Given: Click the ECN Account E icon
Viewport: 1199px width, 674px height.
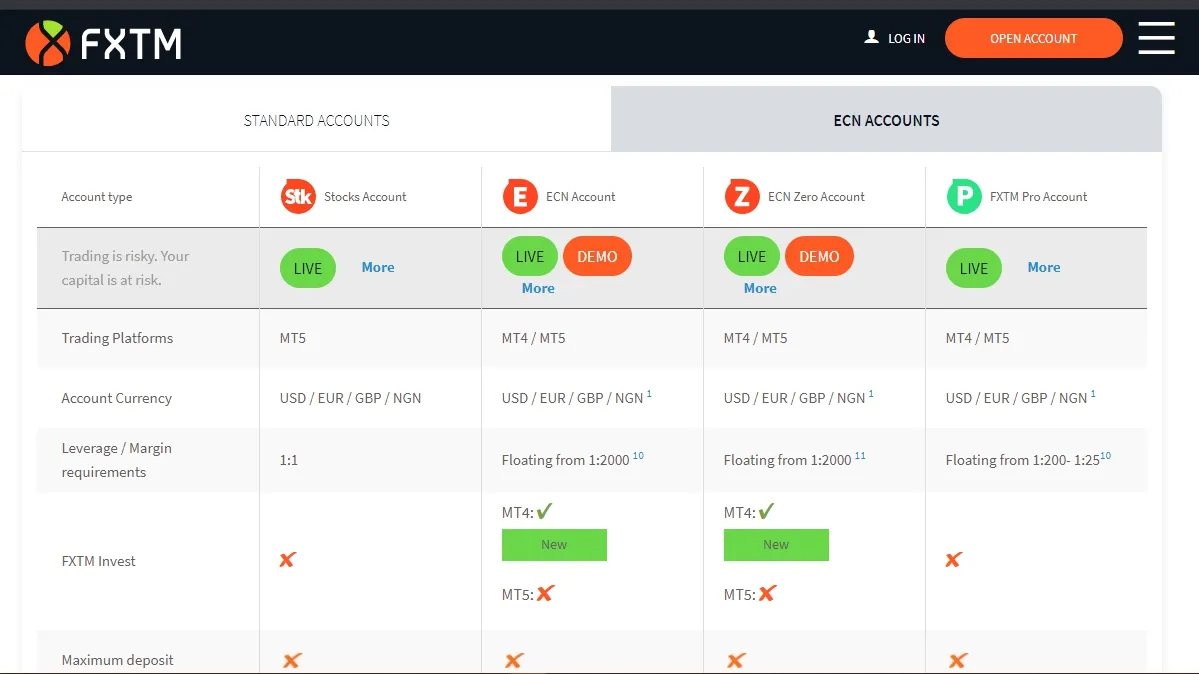Looking at the screenshot, I should pos(520,197).
